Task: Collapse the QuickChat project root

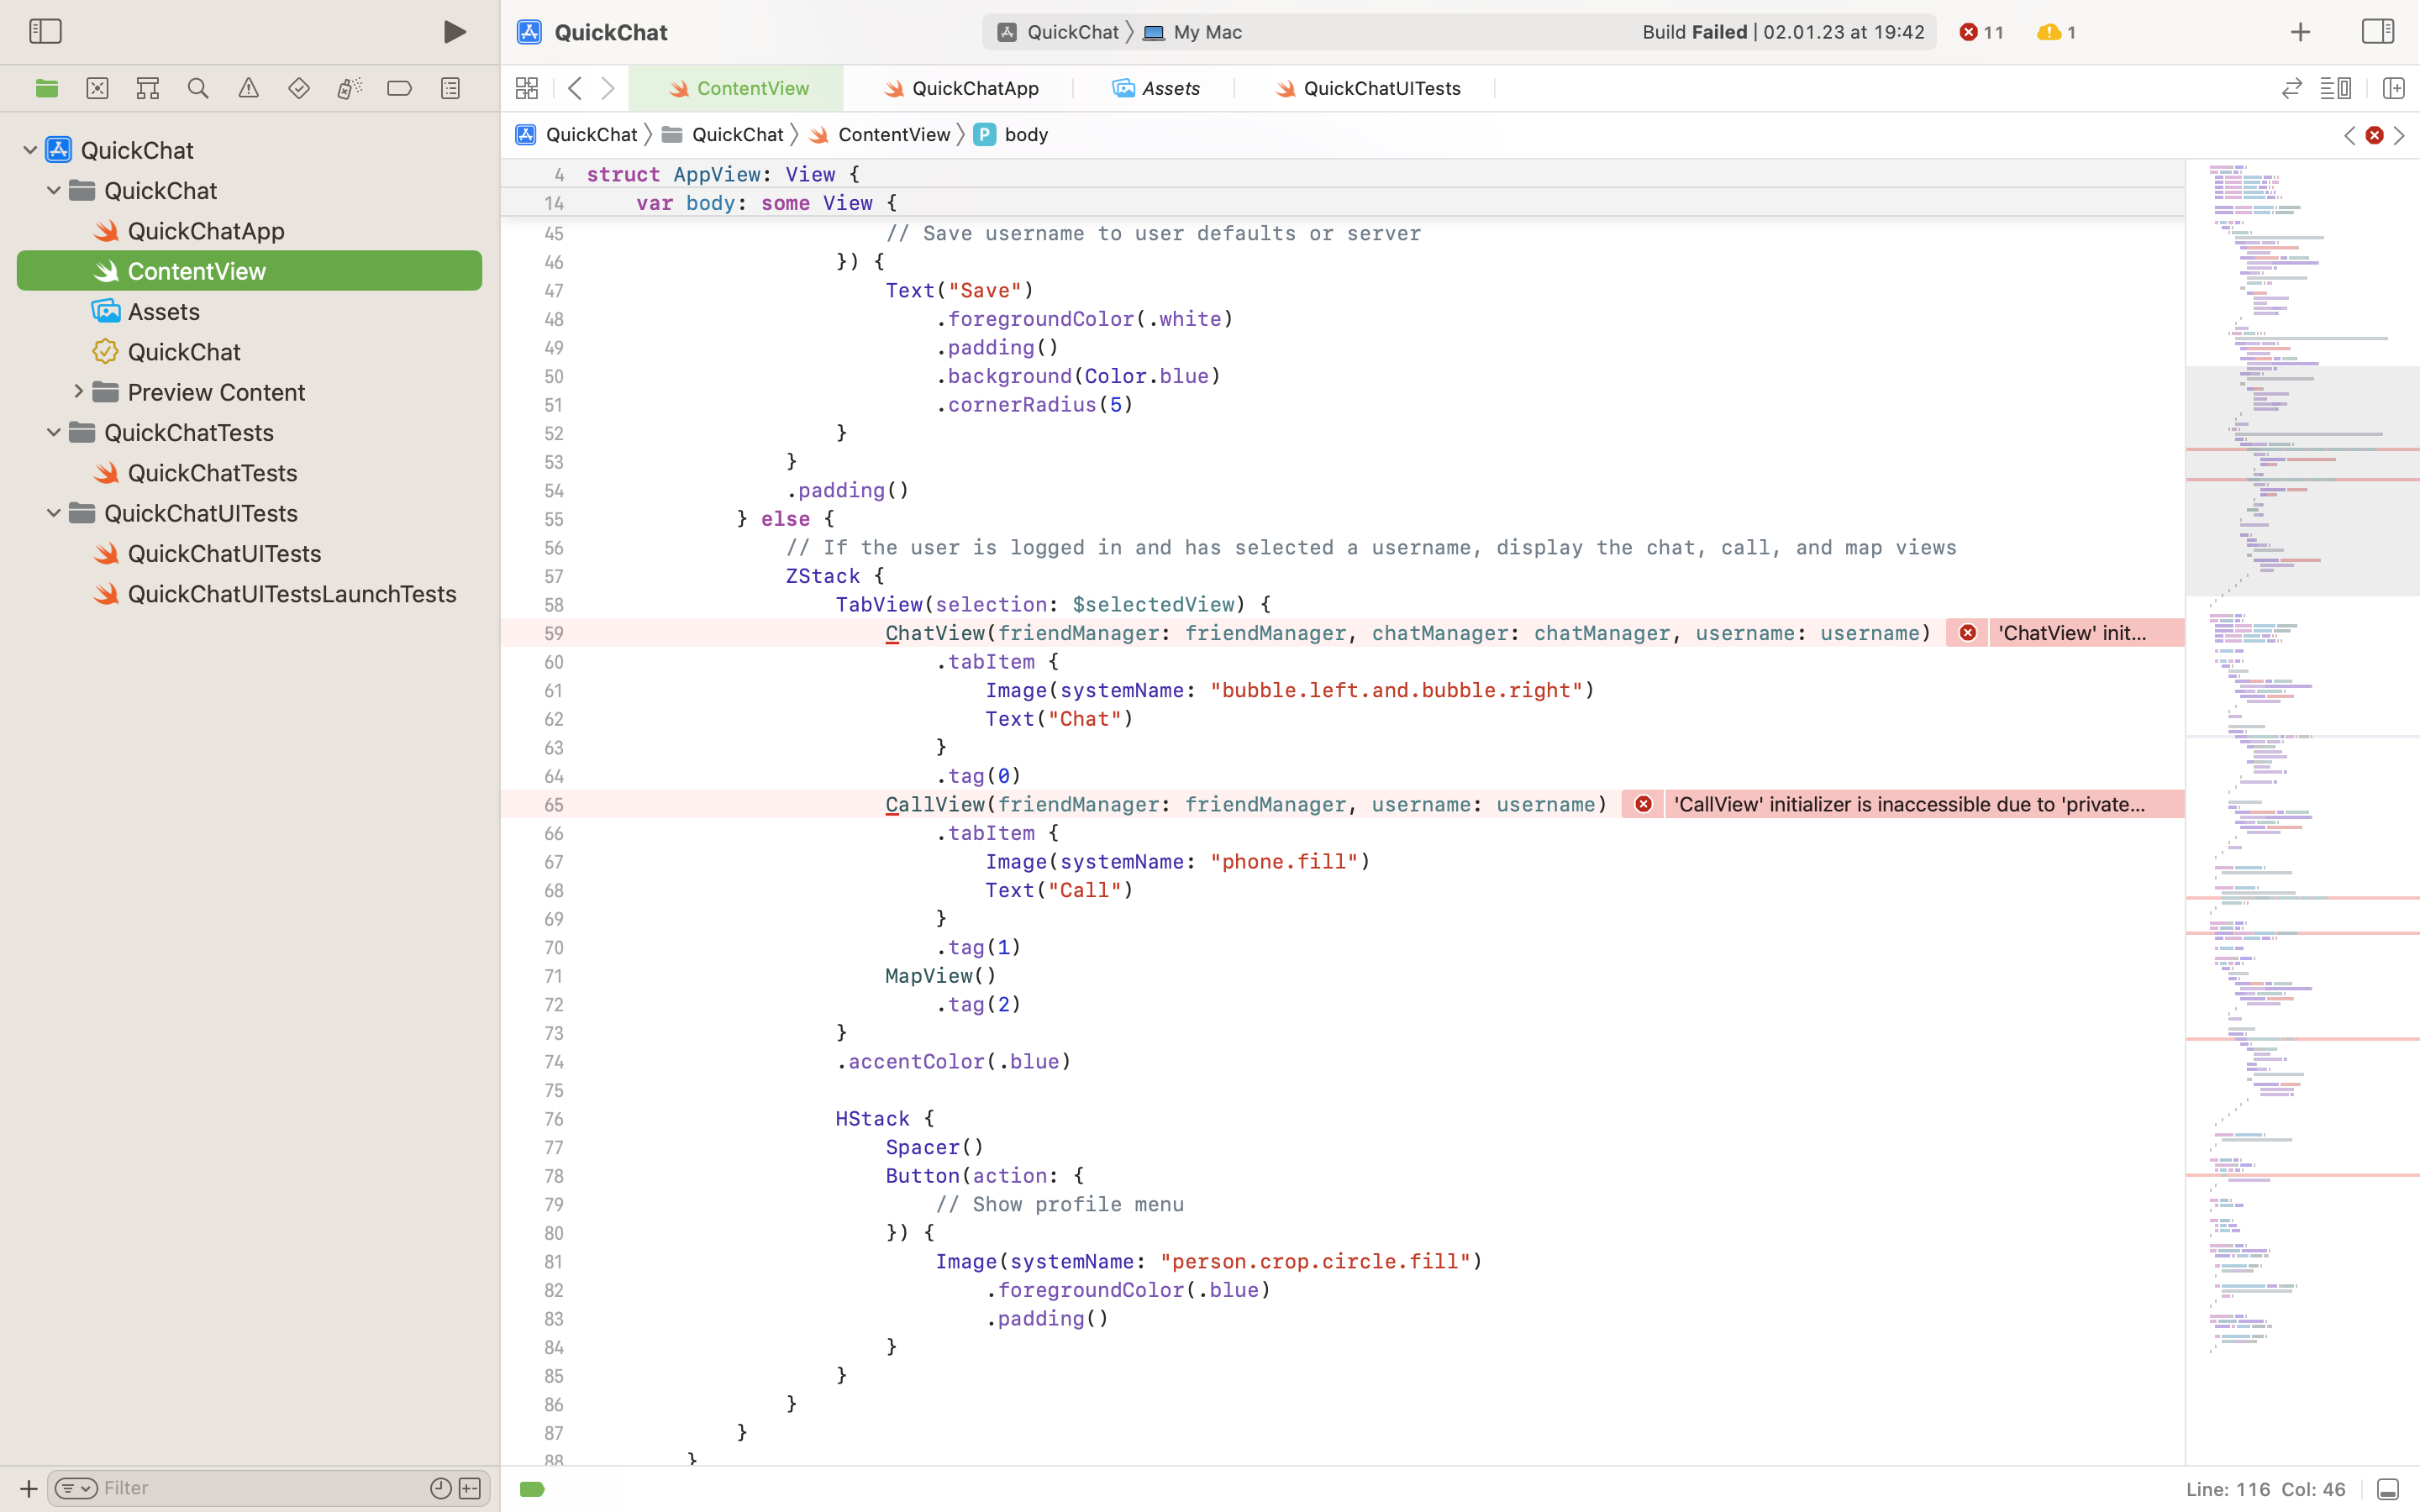Action: pos(30,150)
